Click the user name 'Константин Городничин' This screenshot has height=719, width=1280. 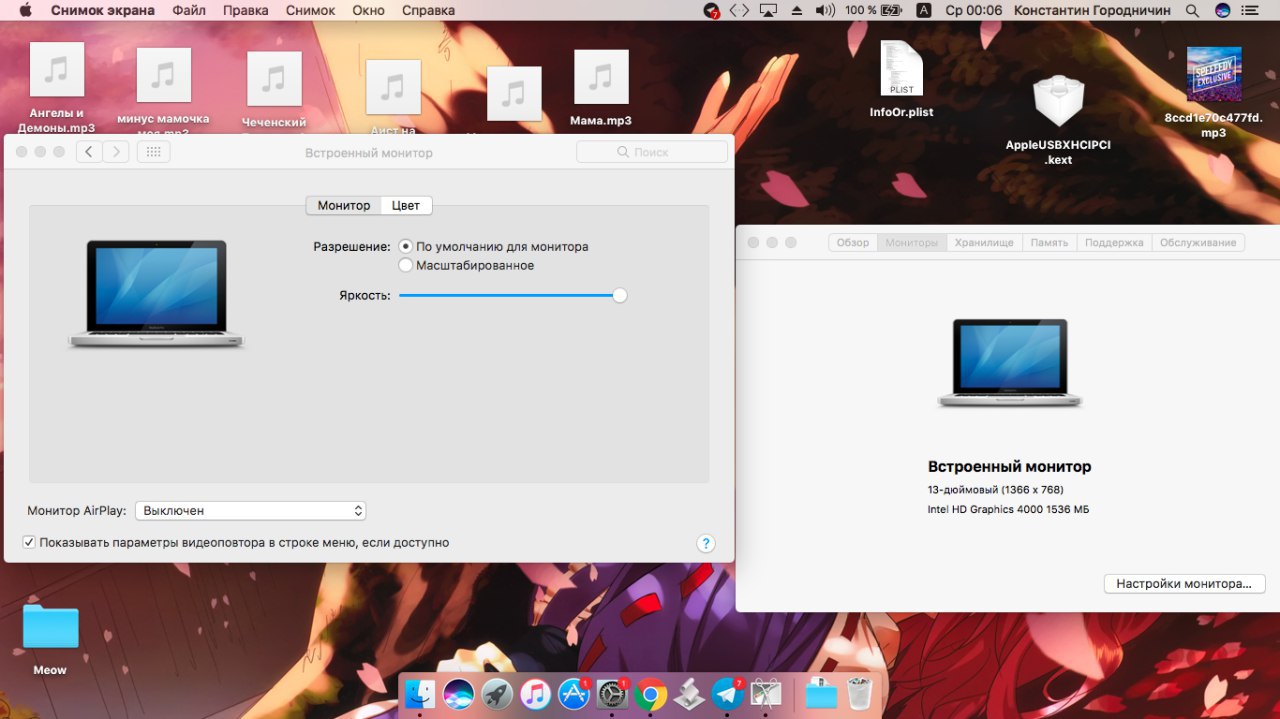(1092, 10)
